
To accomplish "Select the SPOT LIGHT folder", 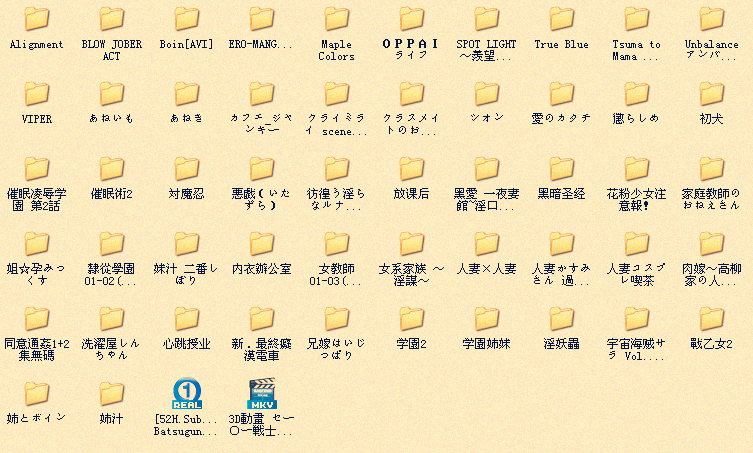I will 487,20.
